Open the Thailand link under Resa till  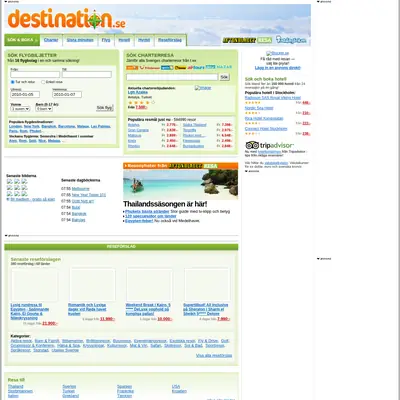[16, 387]
